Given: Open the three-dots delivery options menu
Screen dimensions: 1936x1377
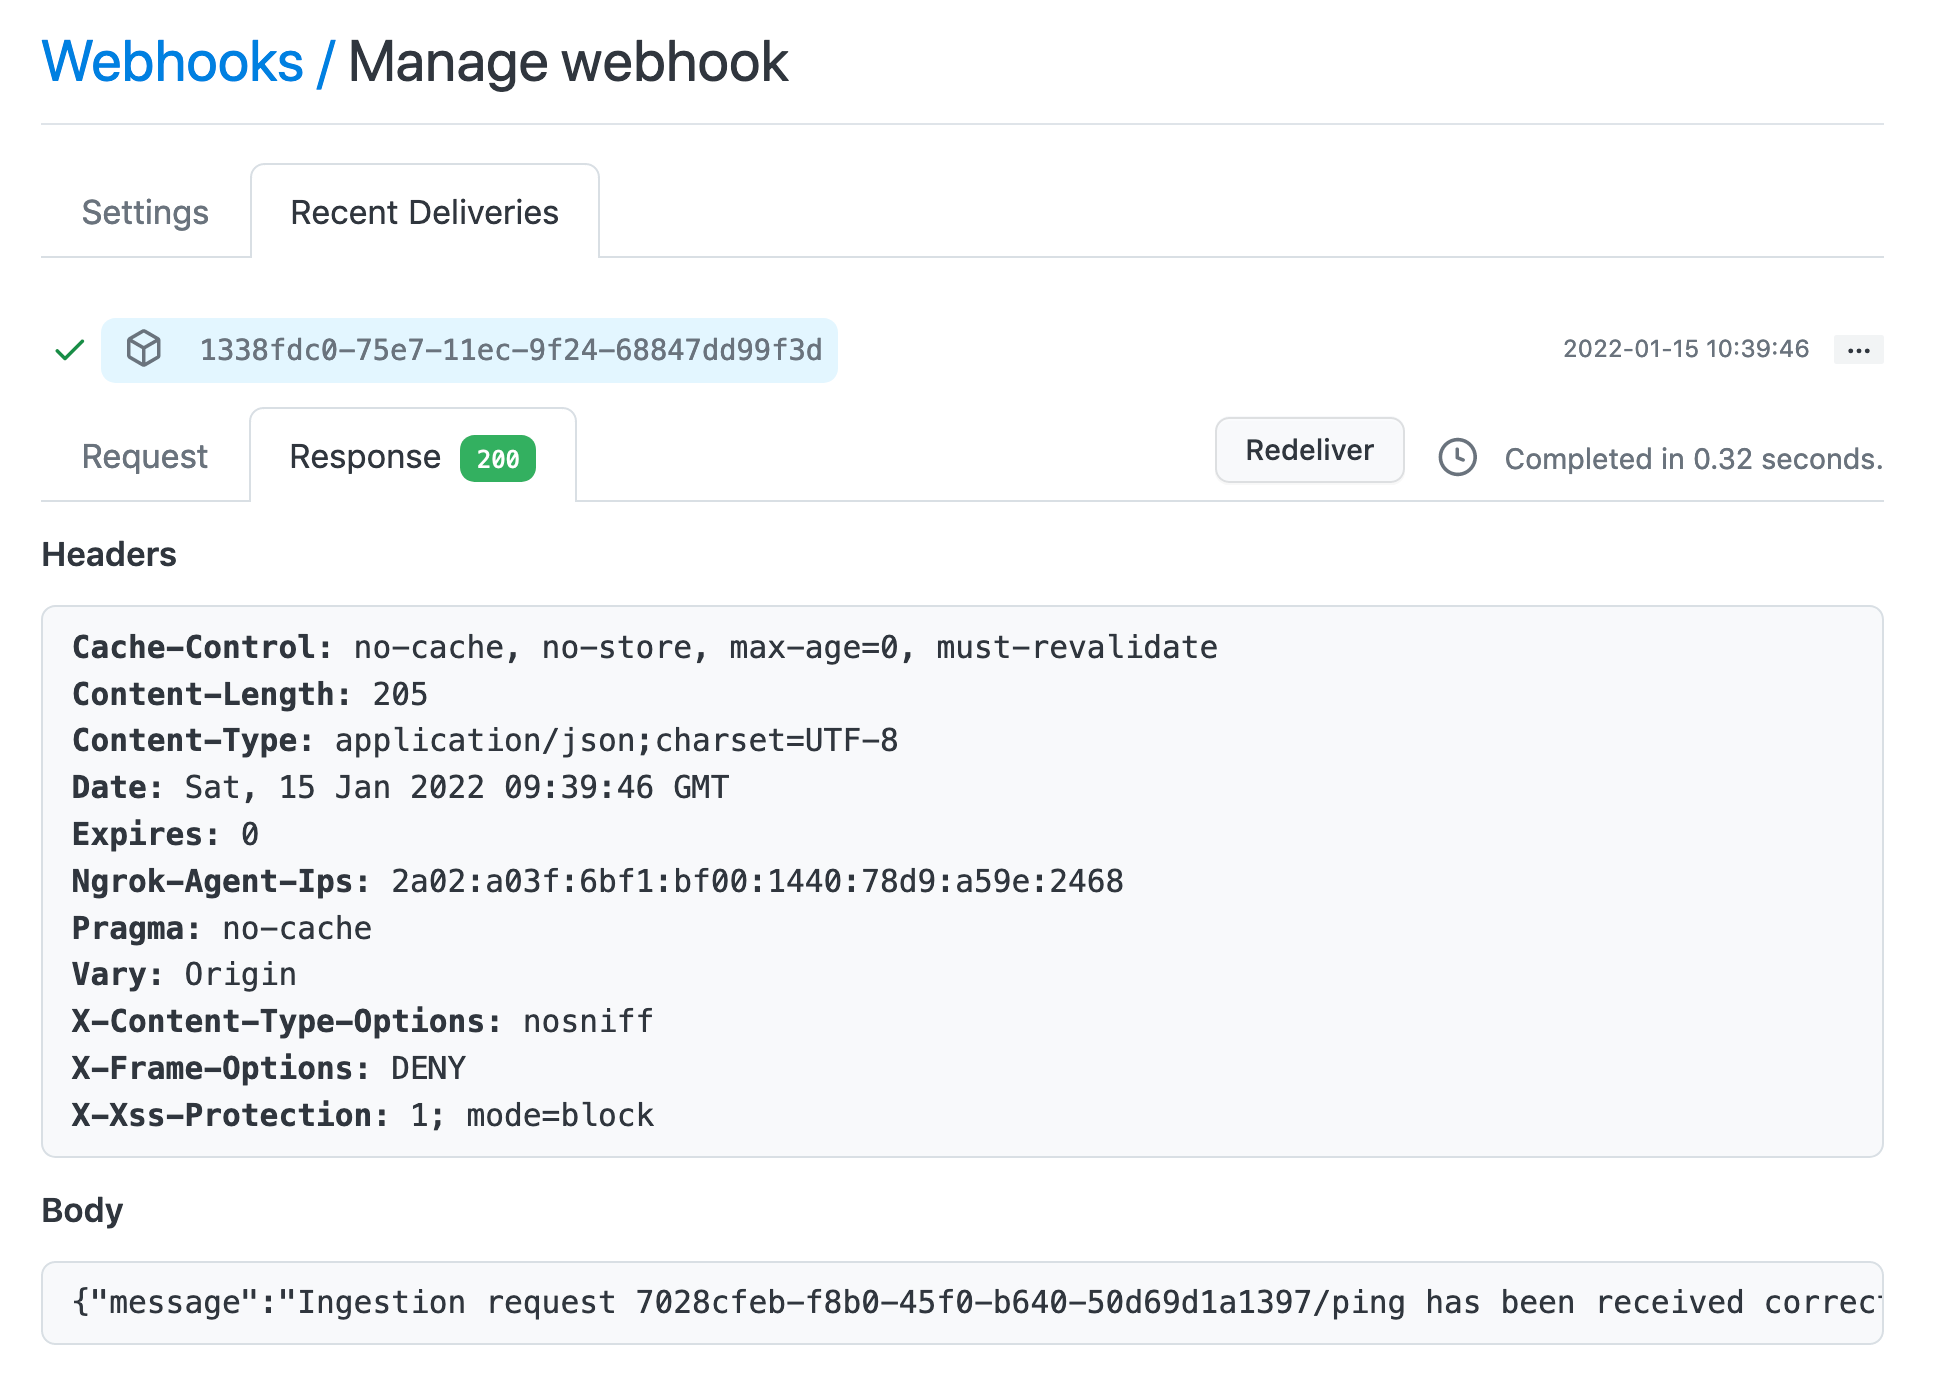Looking at the screenshot, I should pyautogui.click(x=1858, y=350).
